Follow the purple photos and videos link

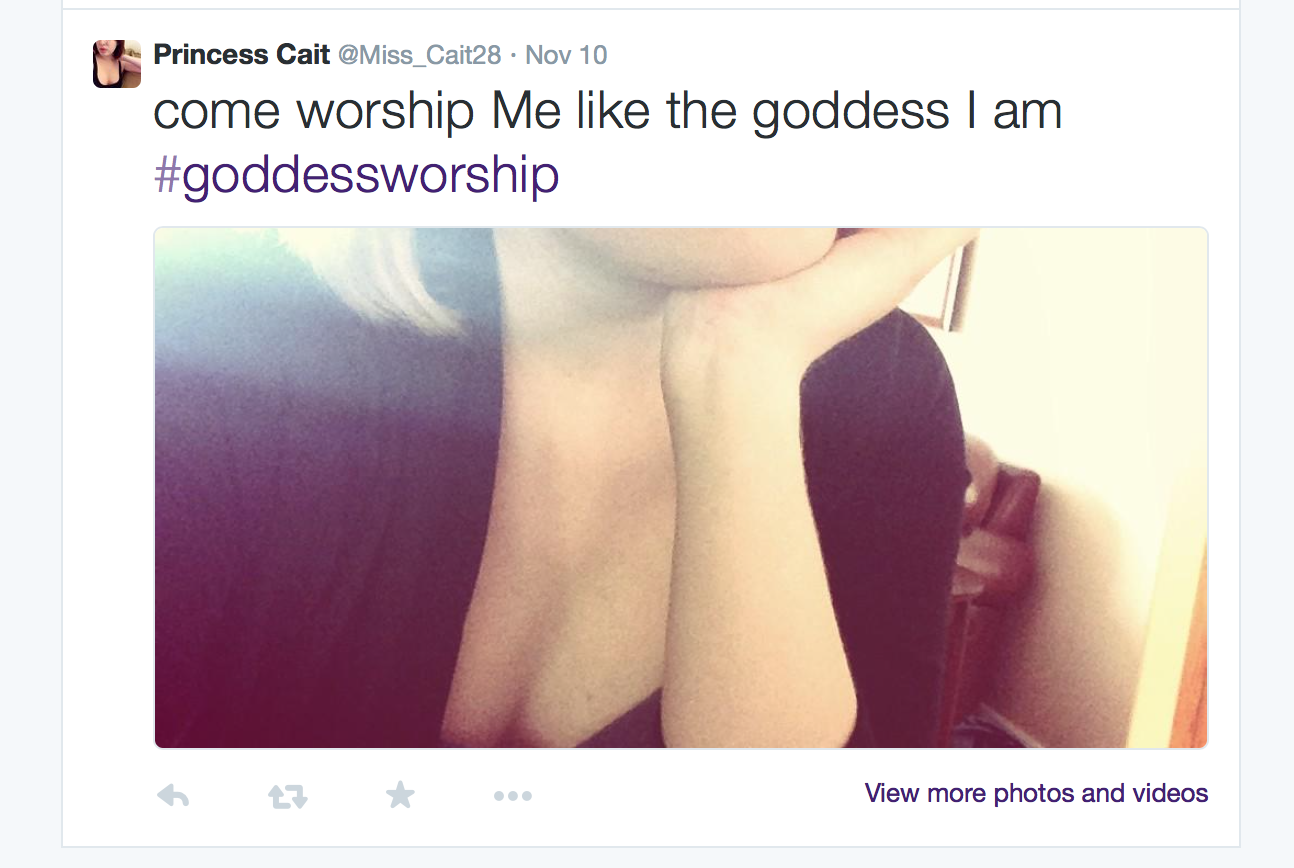[x=1036, y=794]
